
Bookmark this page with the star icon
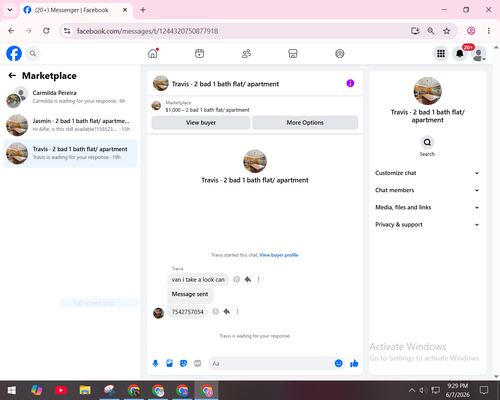point(447,31)
